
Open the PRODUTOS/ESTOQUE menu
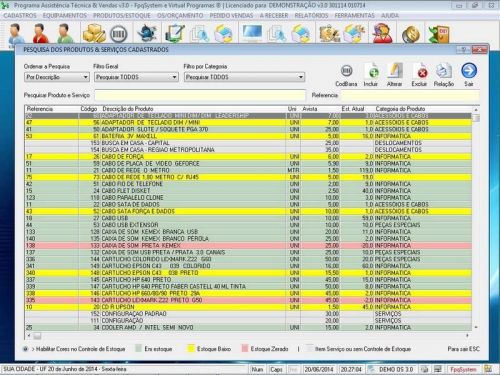tap(122, 16)
